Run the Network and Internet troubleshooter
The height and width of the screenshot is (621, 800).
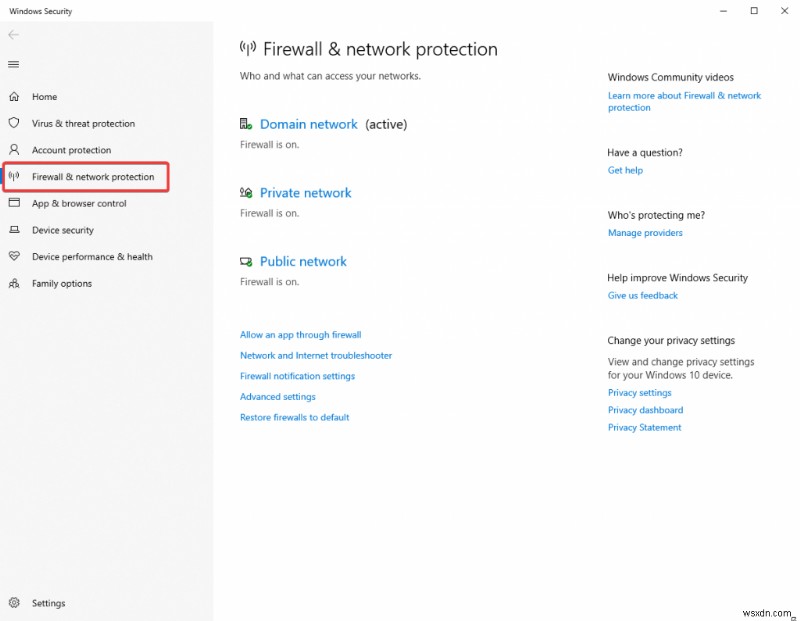tap(316, 355)
